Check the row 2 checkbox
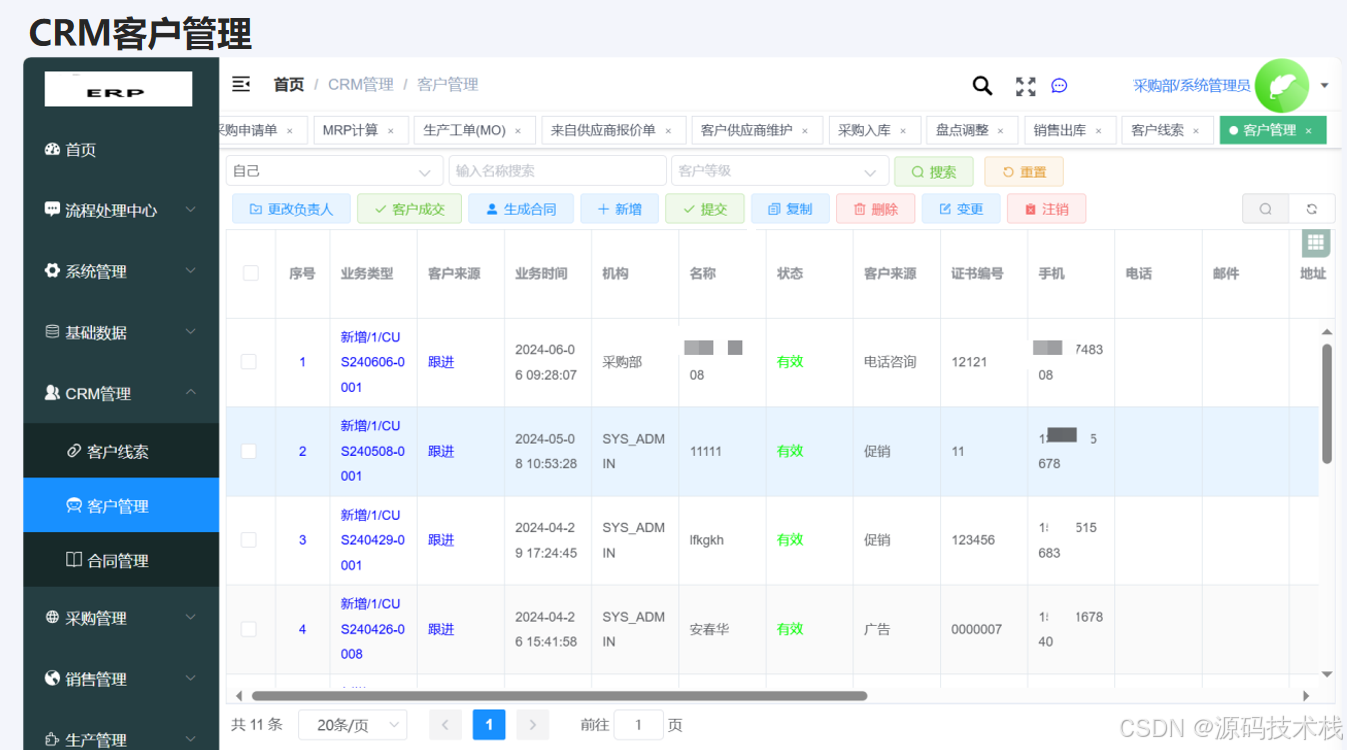Viewport: 1347px width, 750px height. [x=249, y=451]
